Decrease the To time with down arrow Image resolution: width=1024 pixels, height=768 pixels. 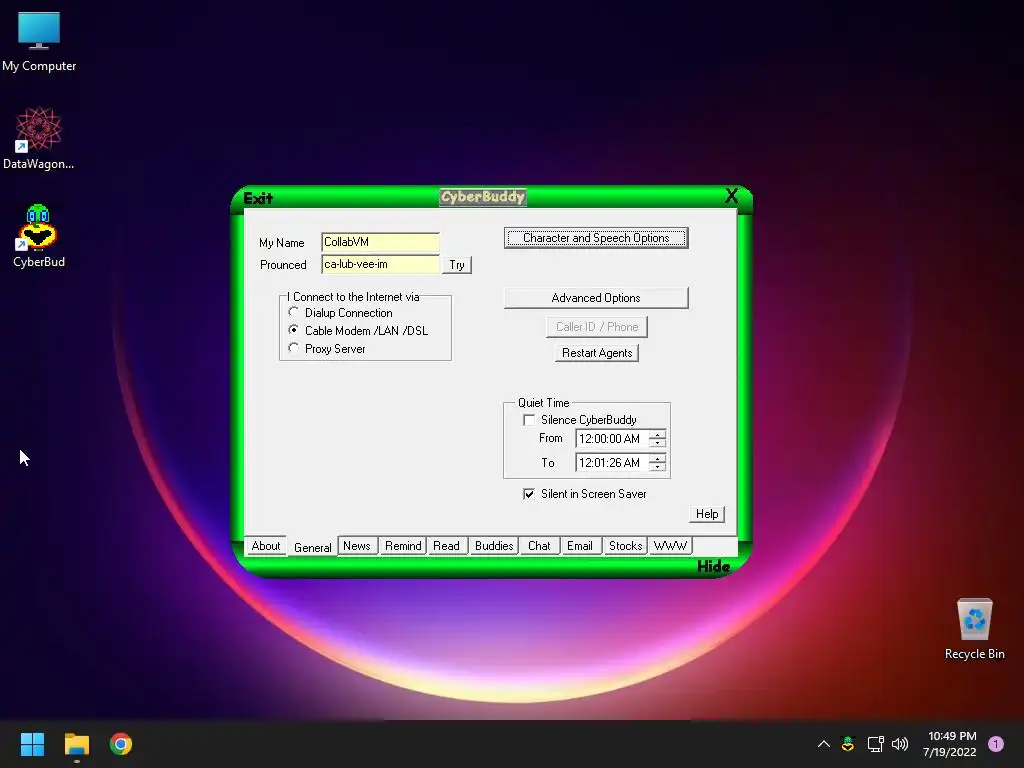[x=658, y=468]
